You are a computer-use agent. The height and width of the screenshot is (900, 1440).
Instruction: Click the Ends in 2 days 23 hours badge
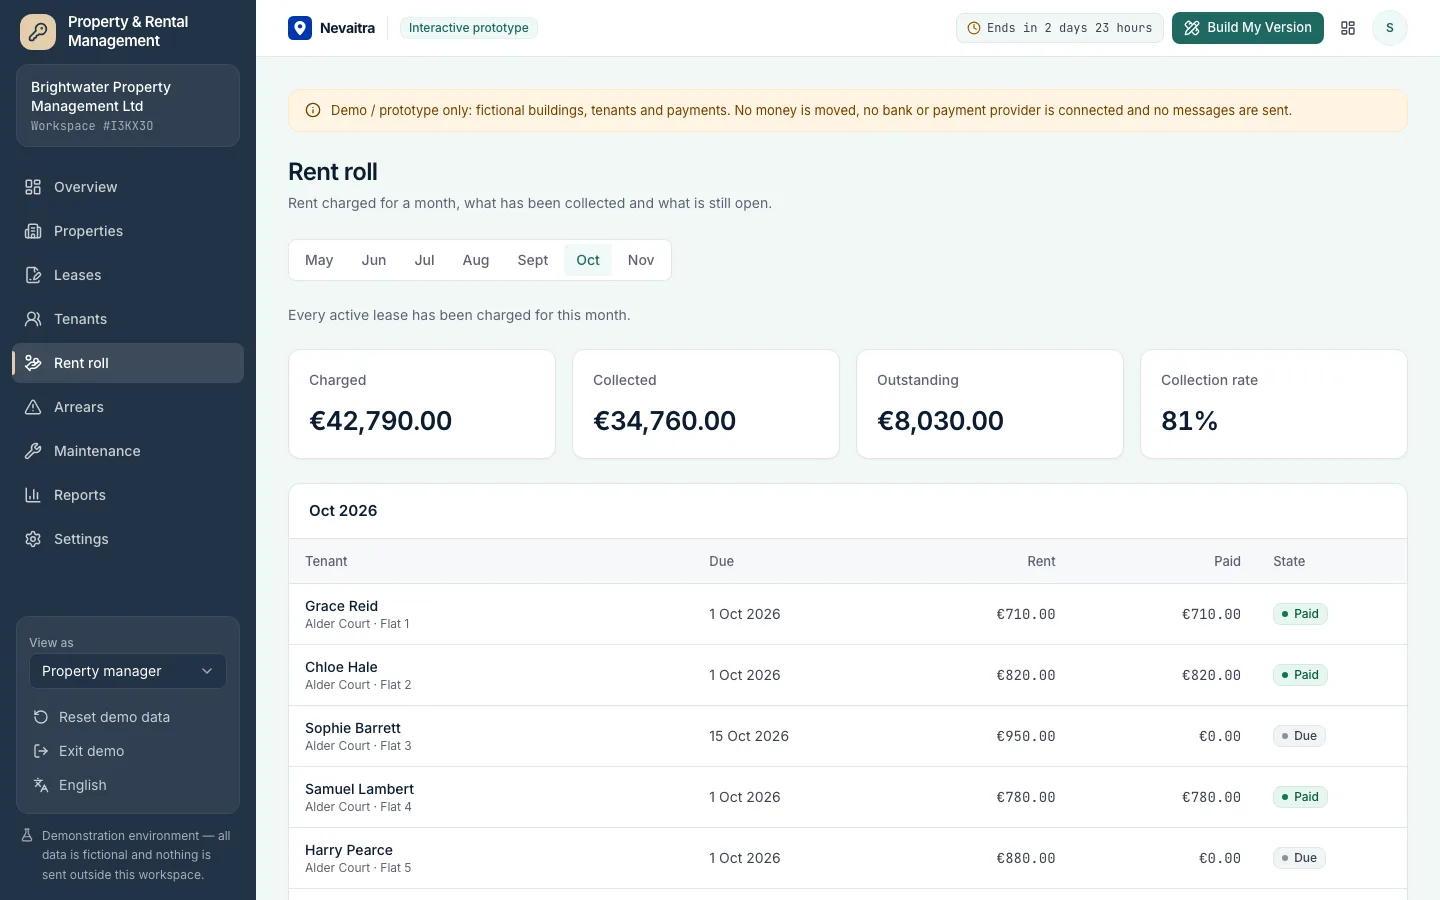click(x=1059, y=28)
